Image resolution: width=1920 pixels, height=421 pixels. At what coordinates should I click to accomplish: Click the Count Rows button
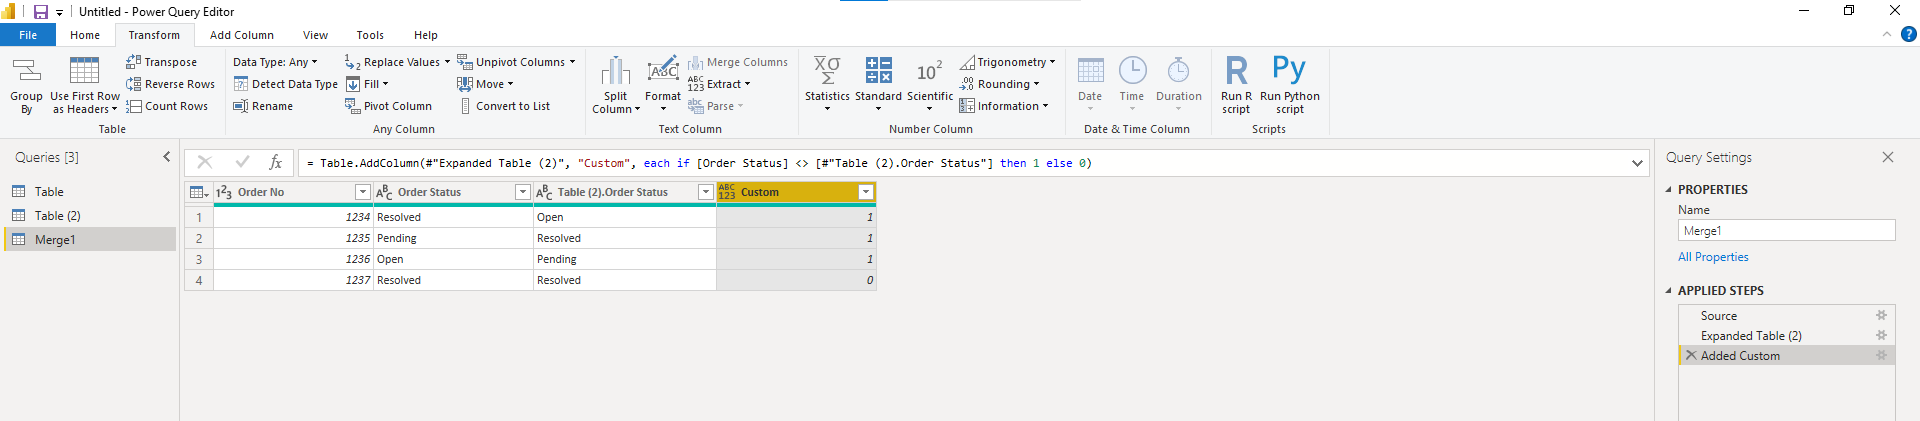click(167, 106)
